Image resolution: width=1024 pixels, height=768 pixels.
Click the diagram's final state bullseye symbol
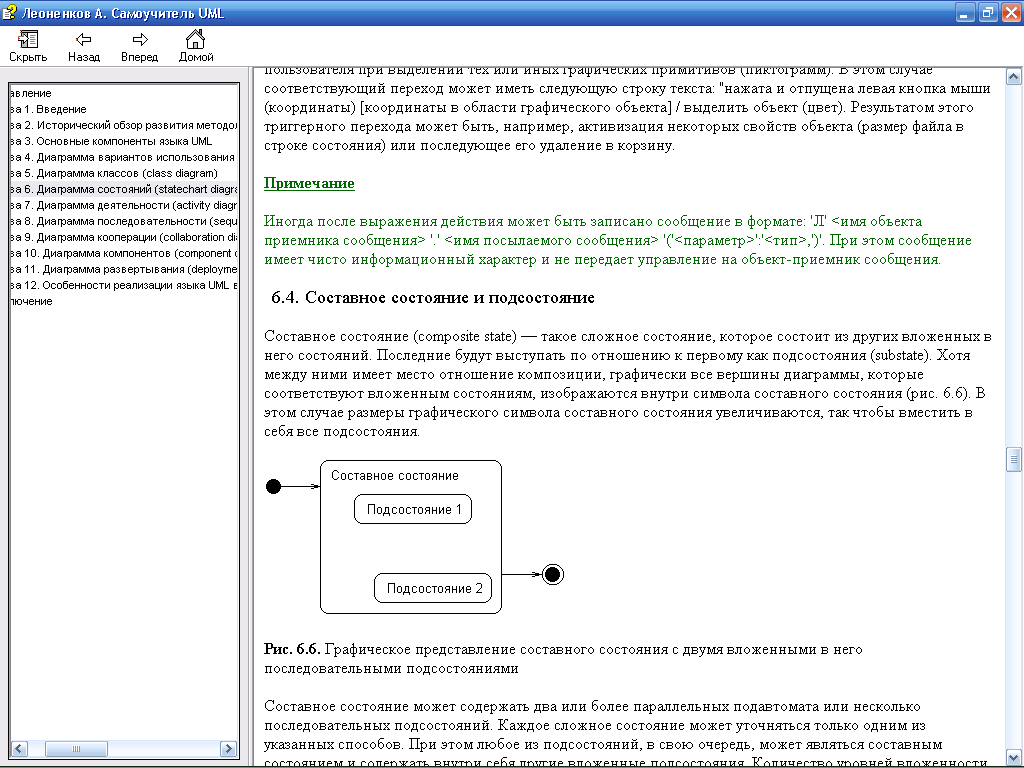552,575
